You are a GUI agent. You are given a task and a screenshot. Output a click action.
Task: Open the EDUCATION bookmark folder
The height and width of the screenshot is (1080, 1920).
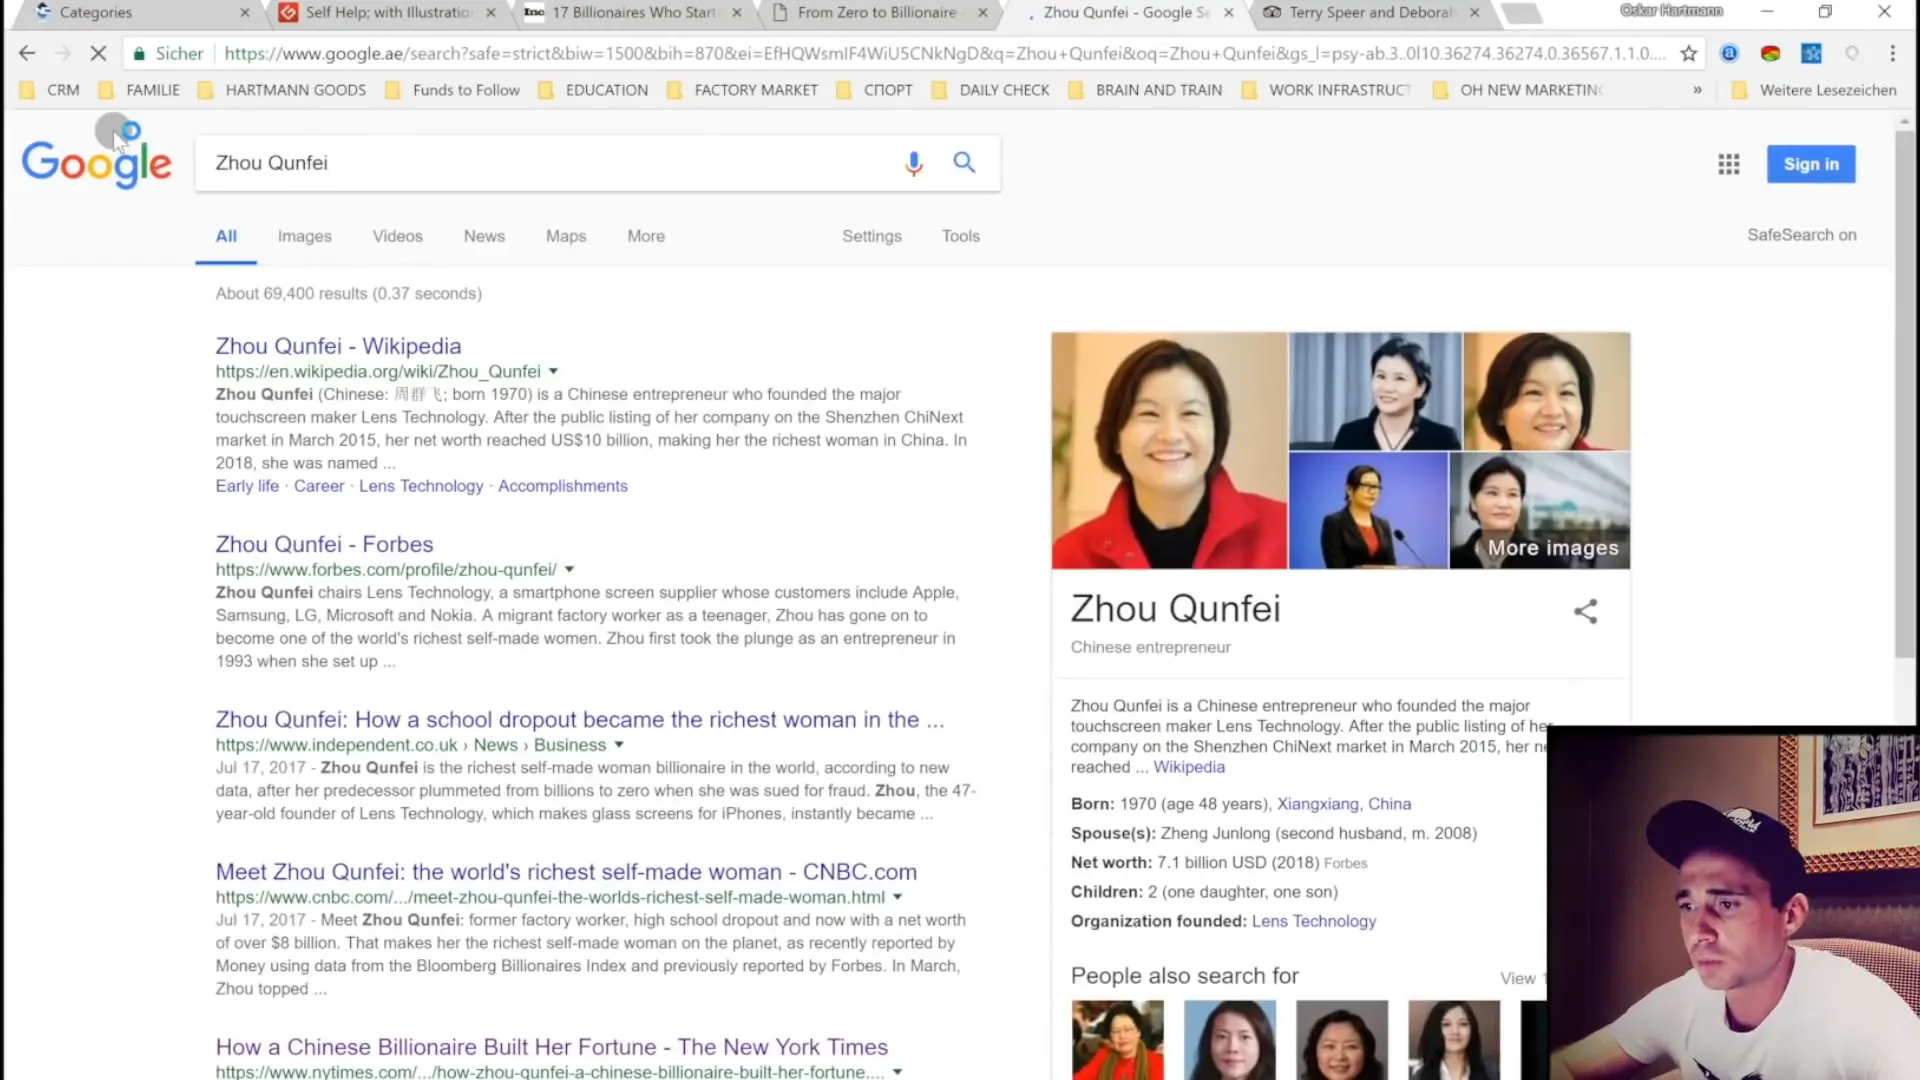click(593, 90)
